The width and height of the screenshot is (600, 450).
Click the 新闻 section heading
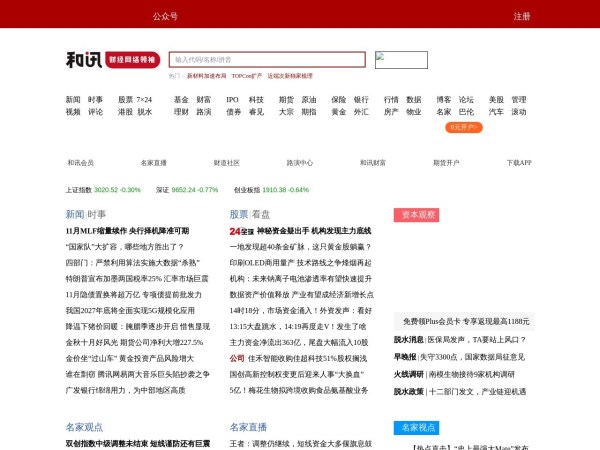click(75, 214)
